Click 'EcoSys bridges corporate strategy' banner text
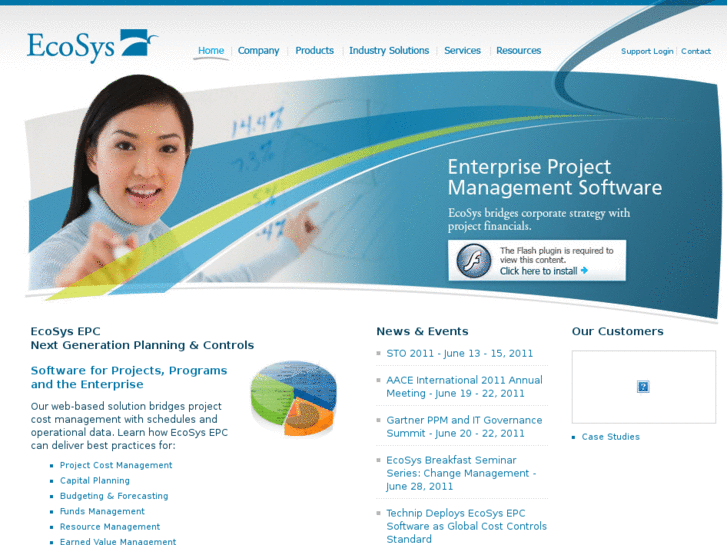Viewport: 727px width, 545px height. click(x=539, y=219)
